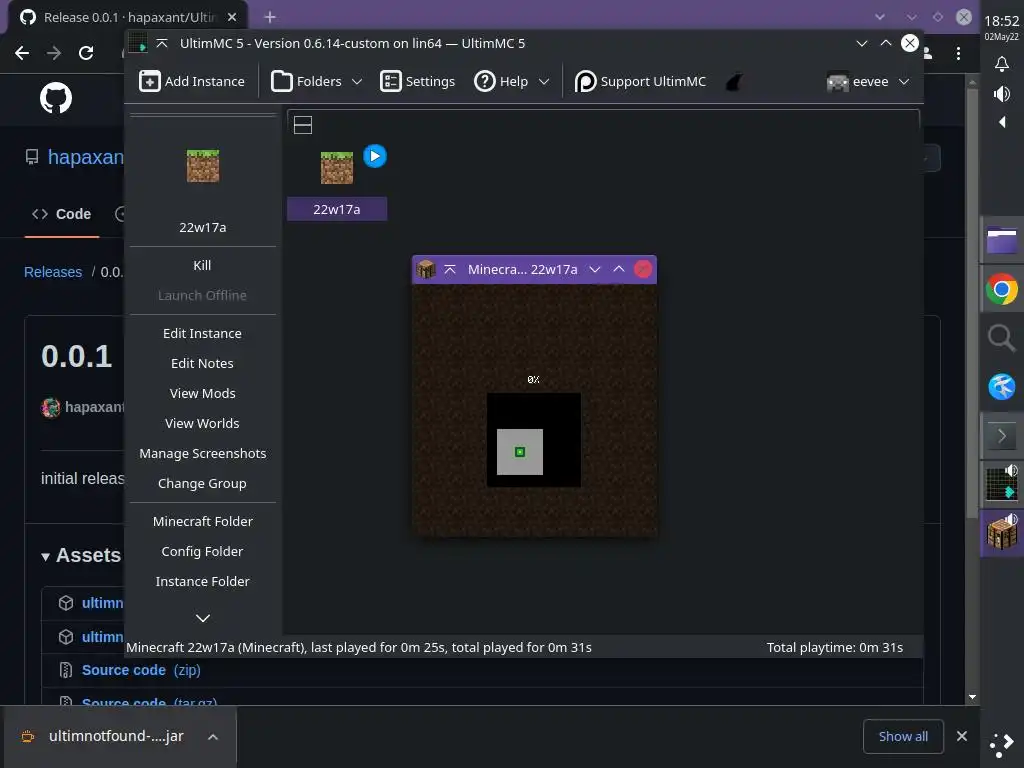Click Minecraft window crafting table icon

pos(426,269)
